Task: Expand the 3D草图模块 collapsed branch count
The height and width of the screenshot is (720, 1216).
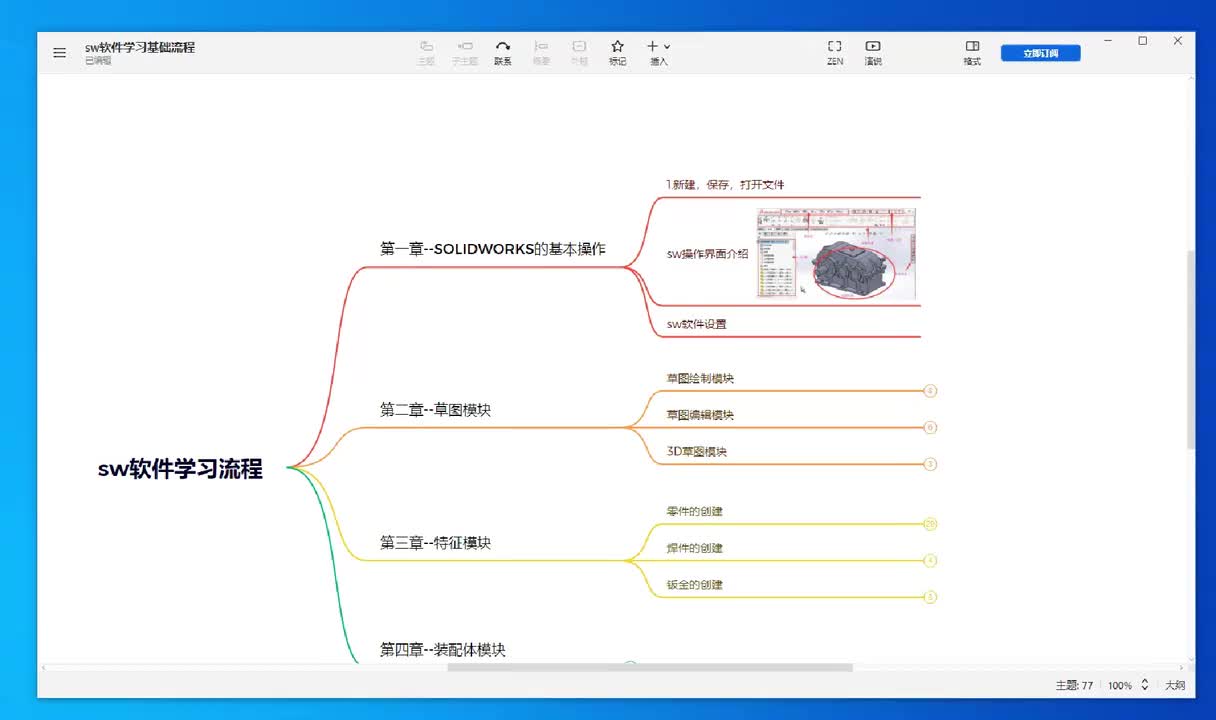Action: click(930, 464)
